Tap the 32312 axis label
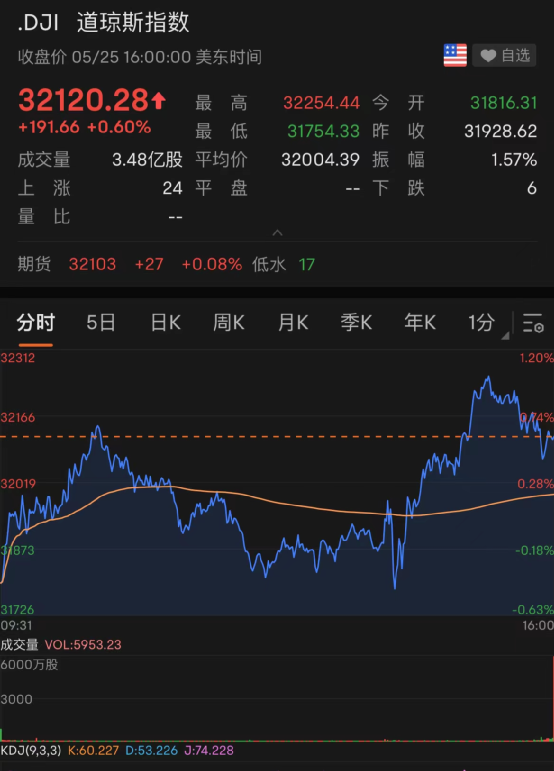554x771 pixels. (18, 358)
